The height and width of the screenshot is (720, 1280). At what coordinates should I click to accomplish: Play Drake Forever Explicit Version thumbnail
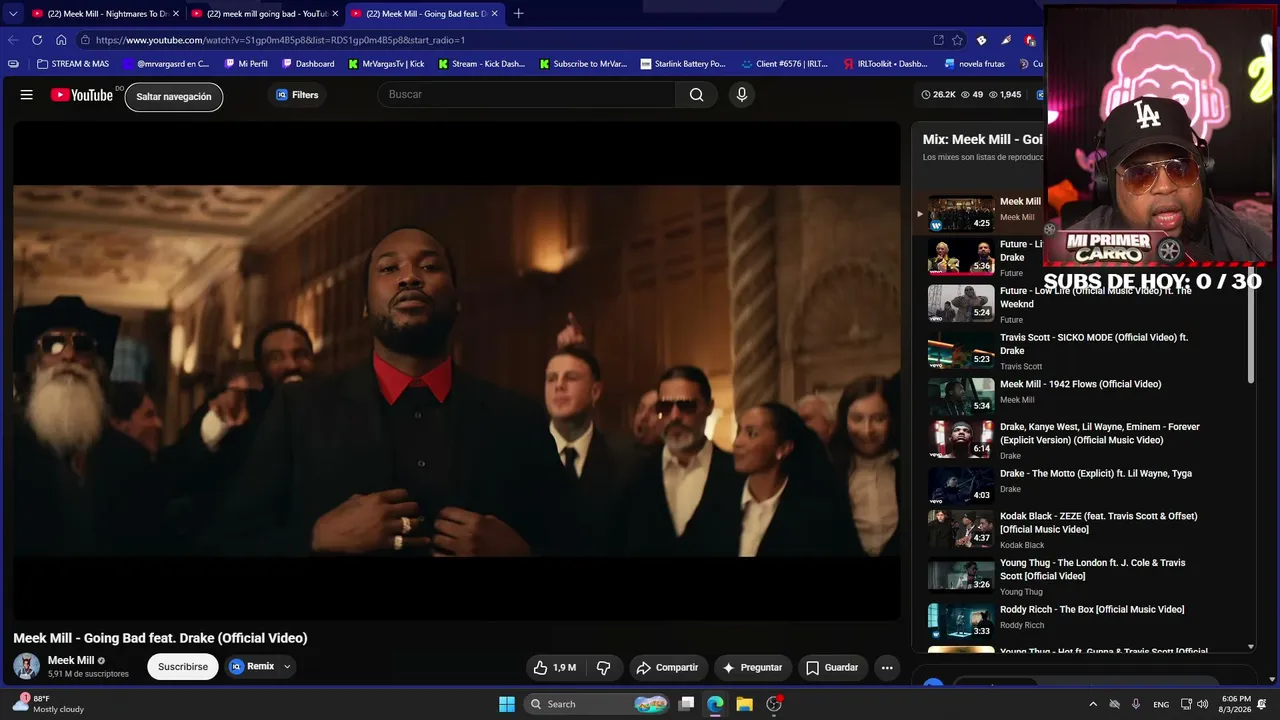pyautogui.click(x=961, y=439)
